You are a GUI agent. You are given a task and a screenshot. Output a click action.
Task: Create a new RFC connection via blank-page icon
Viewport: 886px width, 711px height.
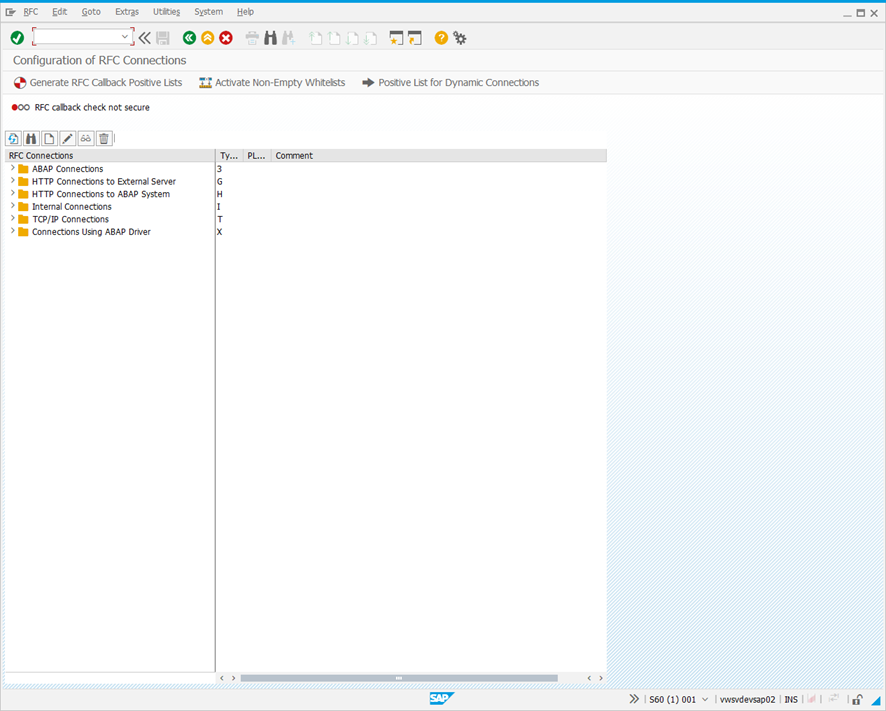48,138
